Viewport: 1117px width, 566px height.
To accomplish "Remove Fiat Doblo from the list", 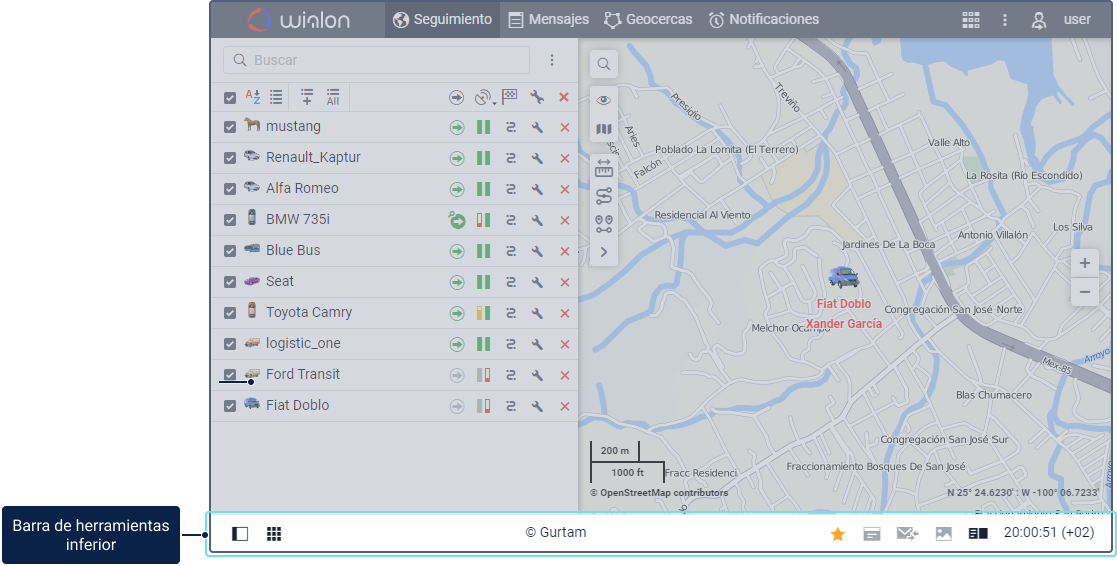I will coord(565,407).
